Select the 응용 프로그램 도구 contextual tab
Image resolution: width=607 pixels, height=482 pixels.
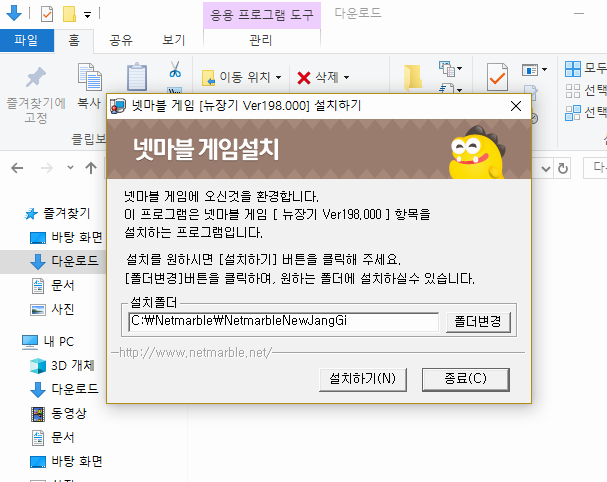click(x=262, y=15)
